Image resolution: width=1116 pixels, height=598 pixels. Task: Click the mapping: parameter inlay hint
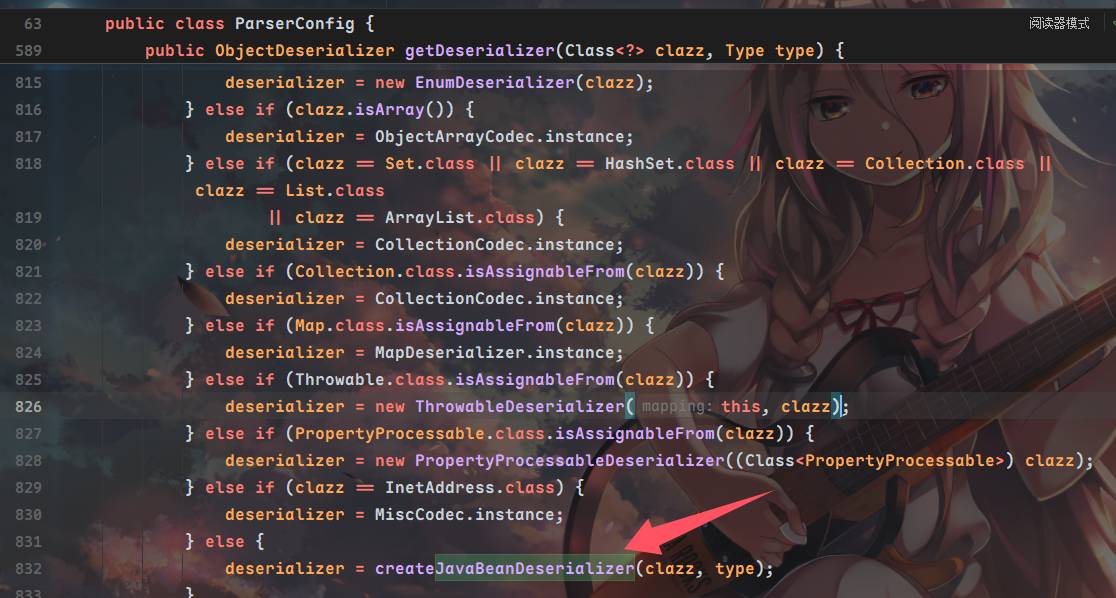pos(676,406)
